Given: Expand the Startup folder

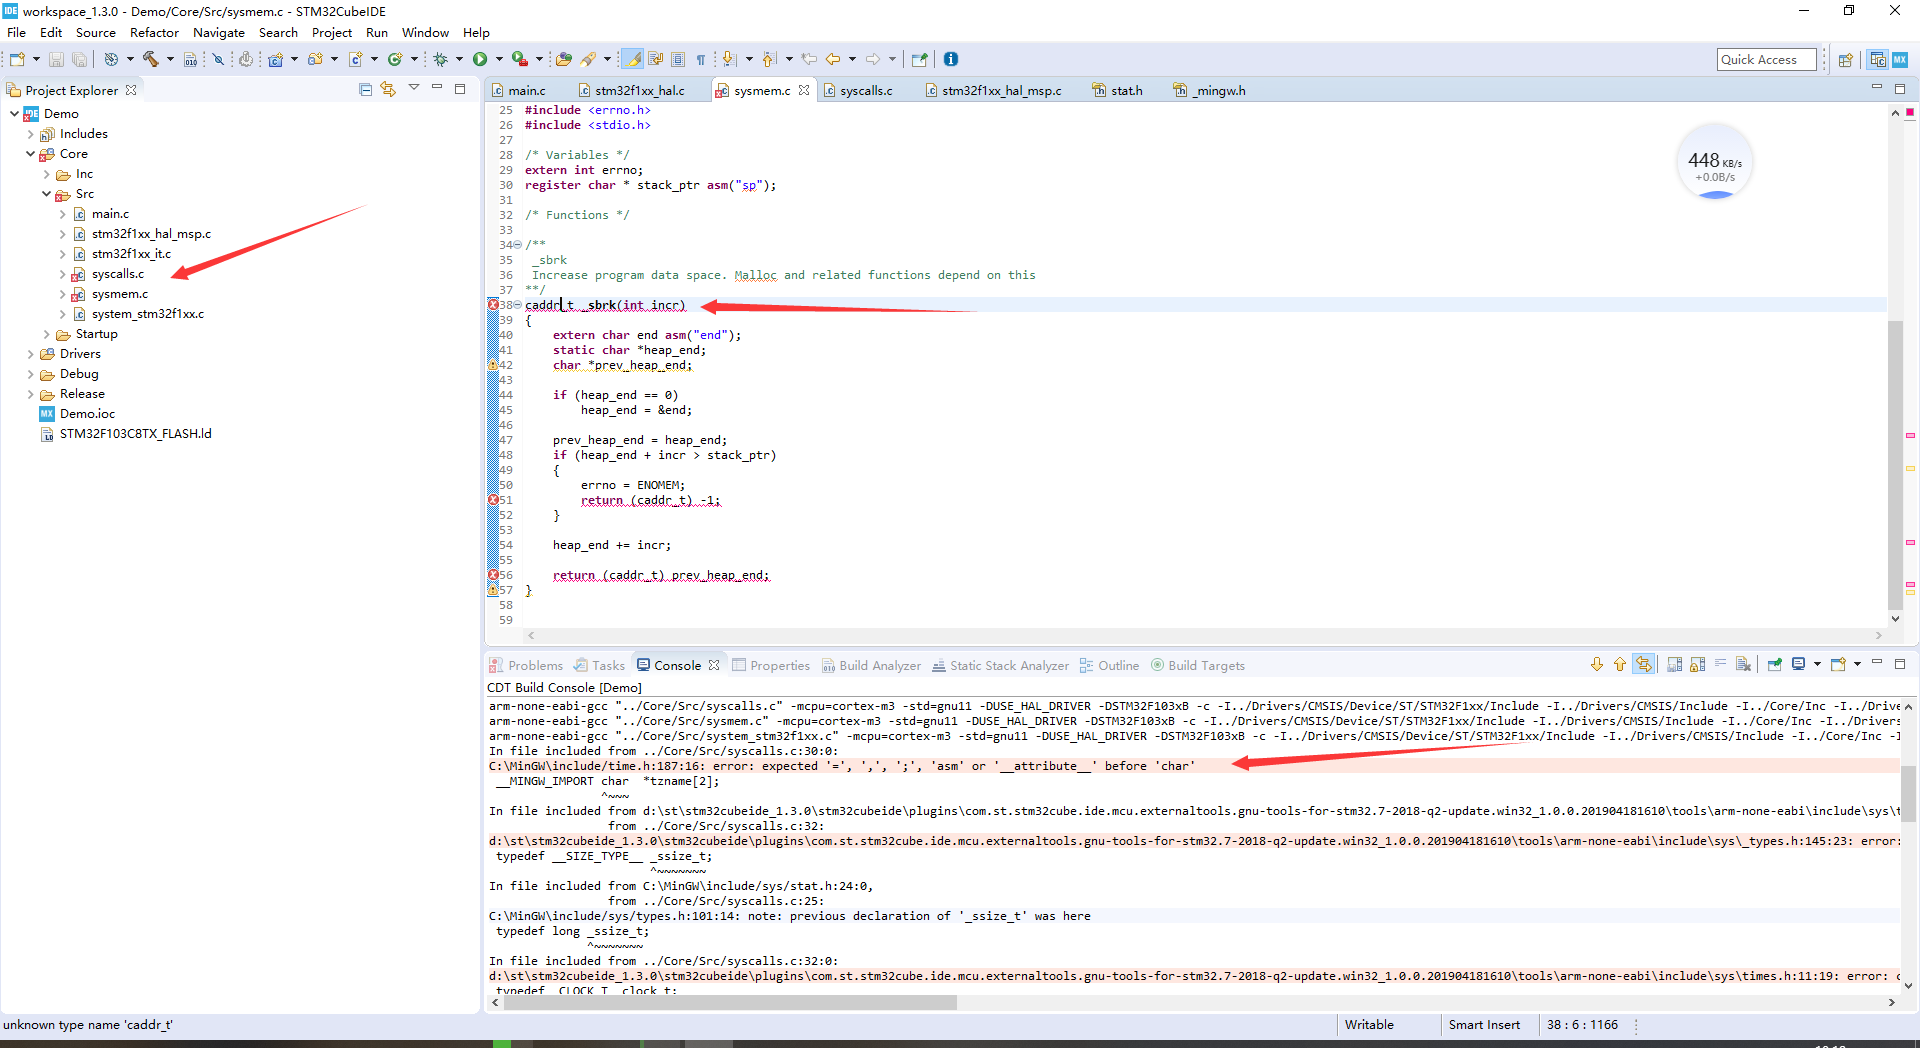Looking at the screenshot, I should point(46,333).
